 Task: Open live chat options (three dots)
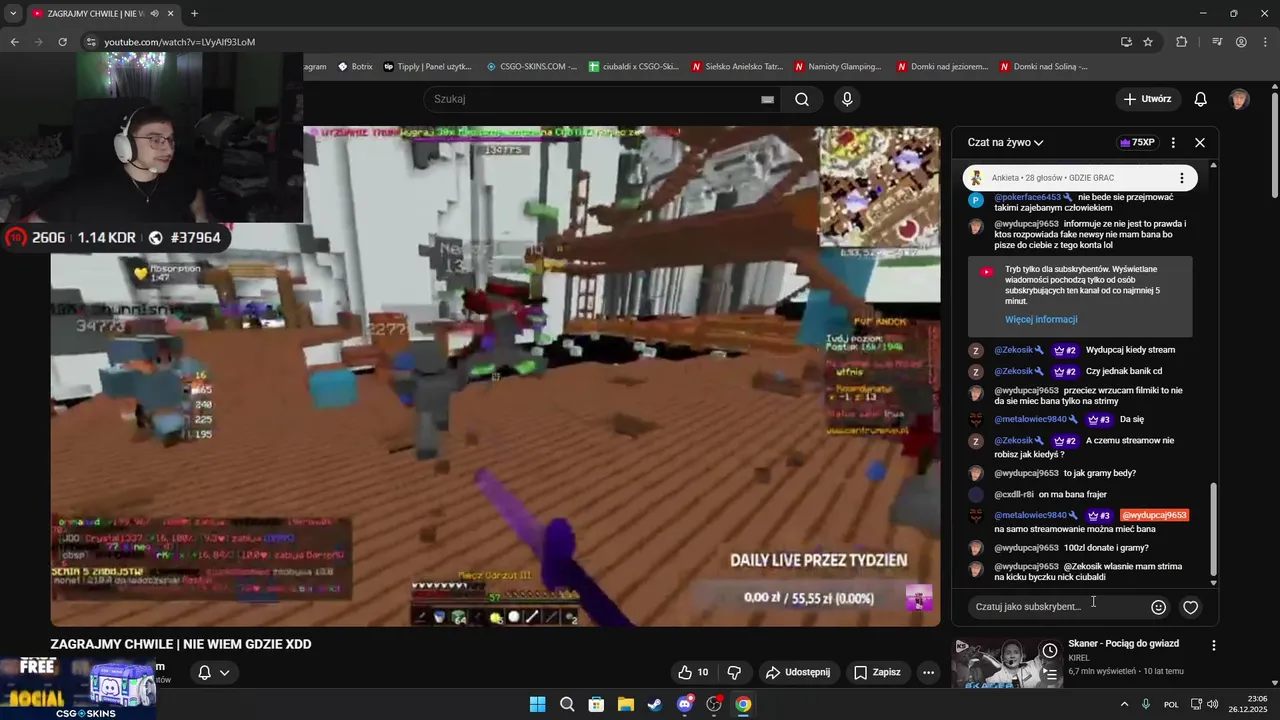pos(1173,143)
